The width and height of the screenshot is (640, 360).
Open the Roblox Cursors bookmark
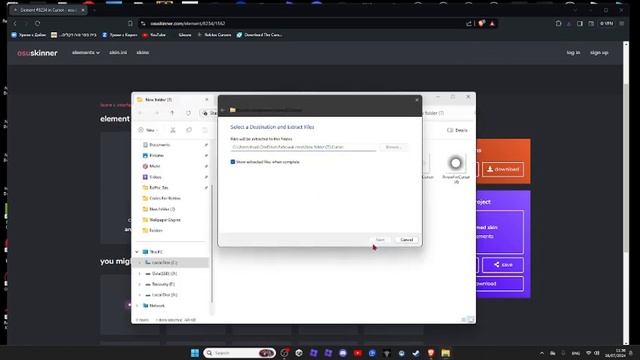(x=214, y=35)
